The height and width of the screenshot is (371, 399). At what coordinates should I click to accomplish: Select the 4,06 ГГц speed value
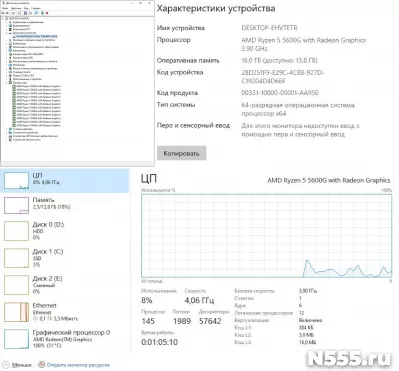(x=199, y=300)
